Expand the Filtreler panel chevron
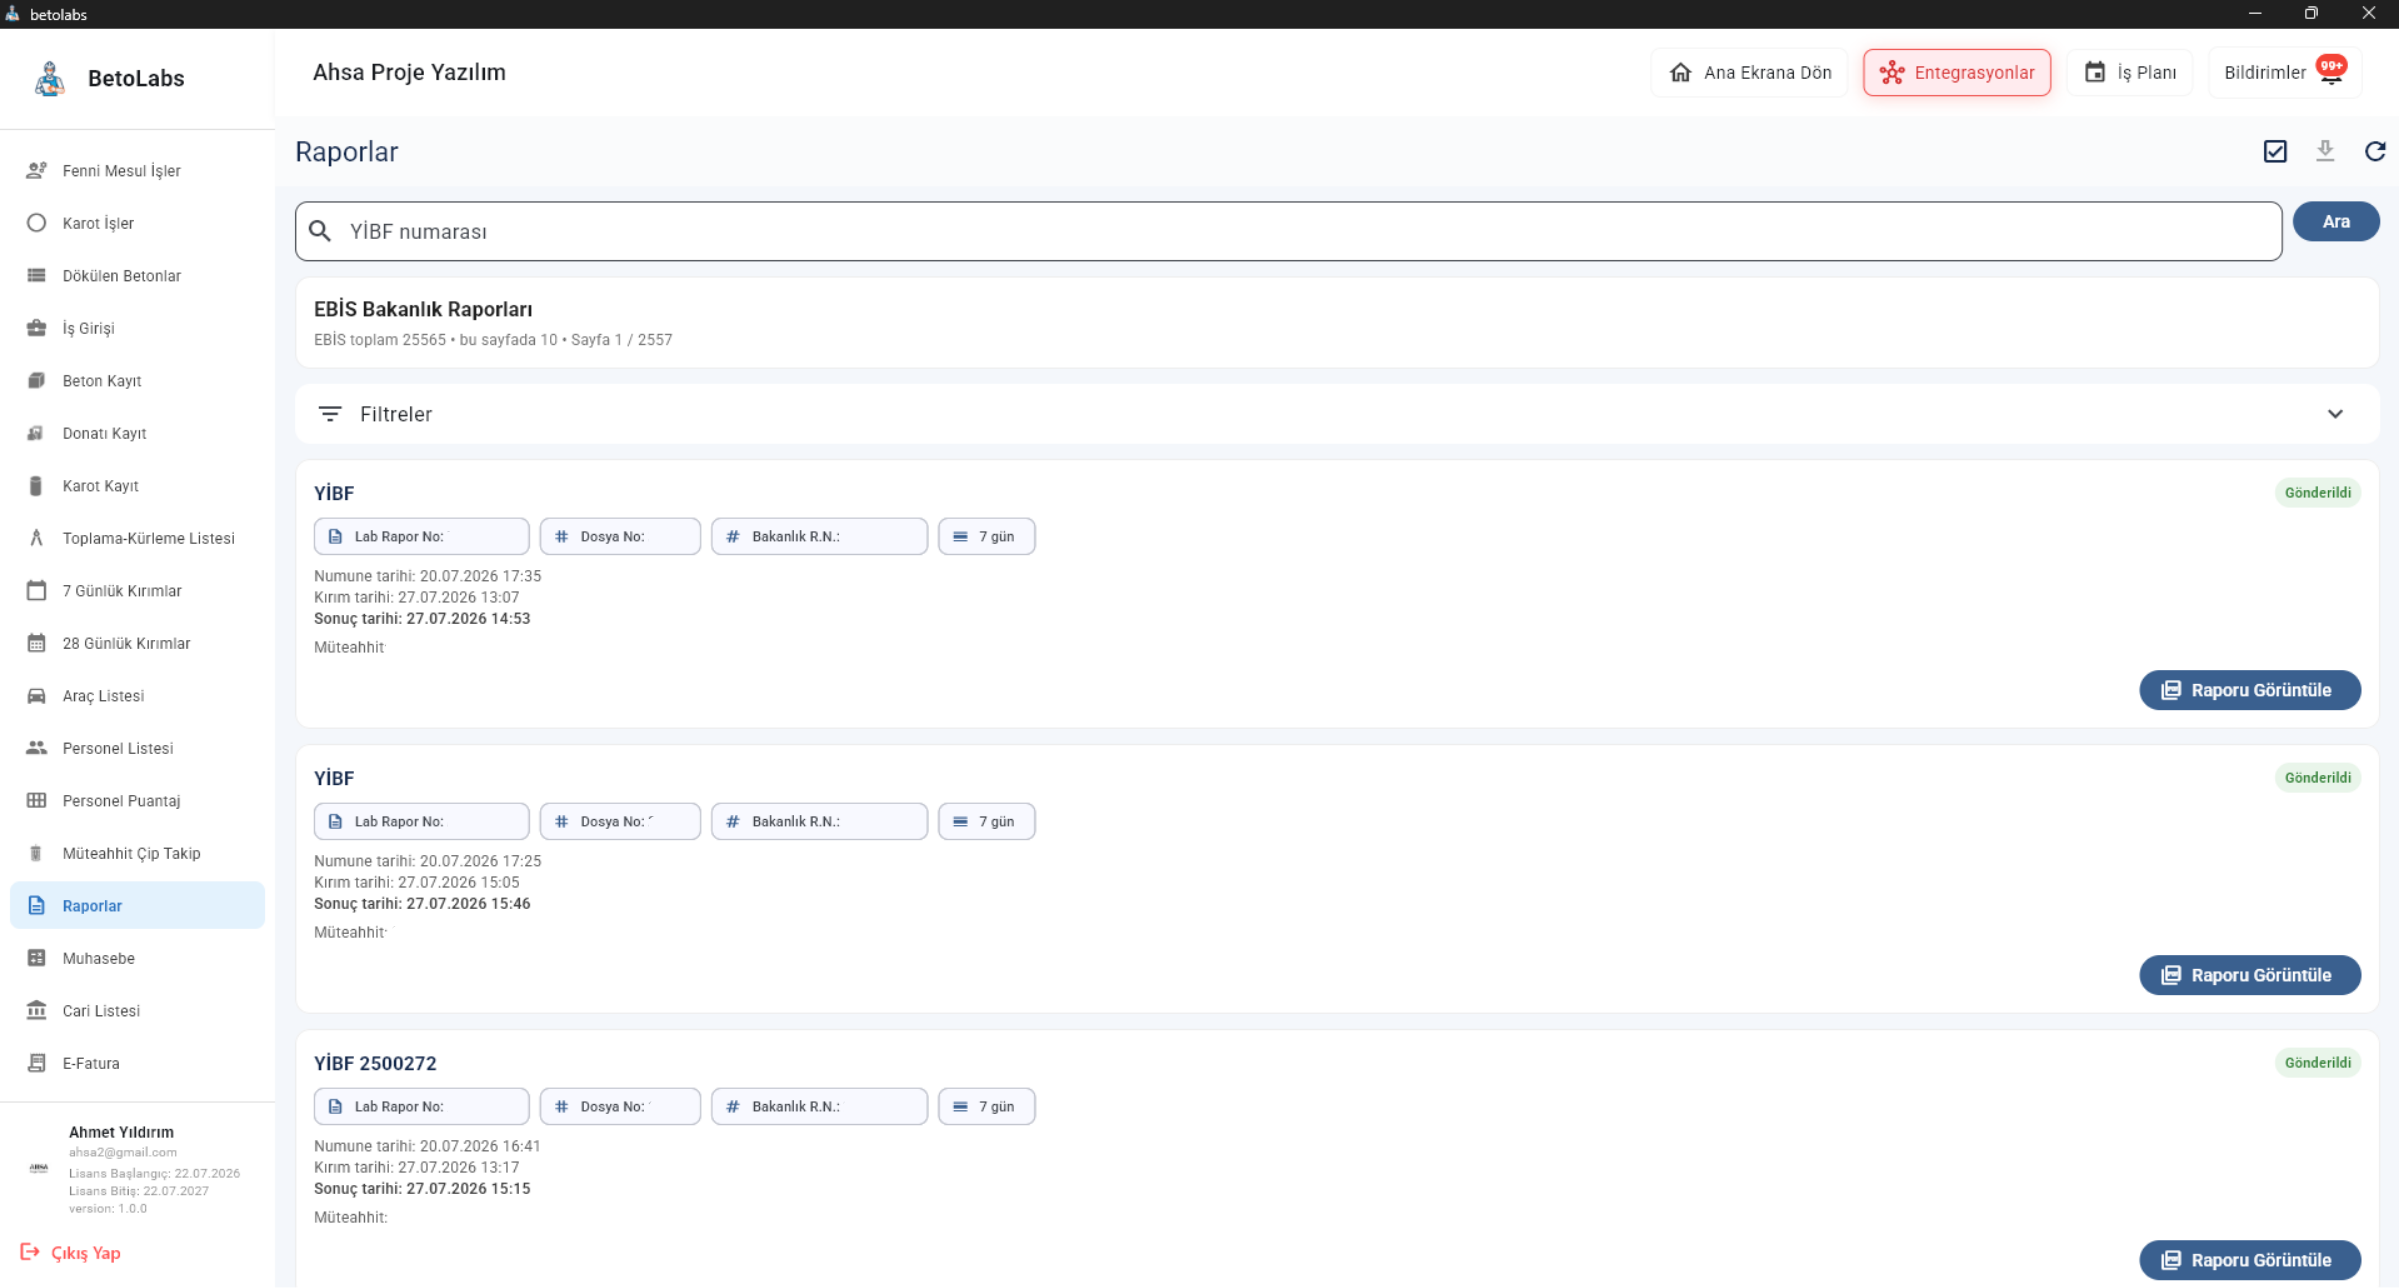Screen dimensions: 2399x1288 tap(2335, 414)
